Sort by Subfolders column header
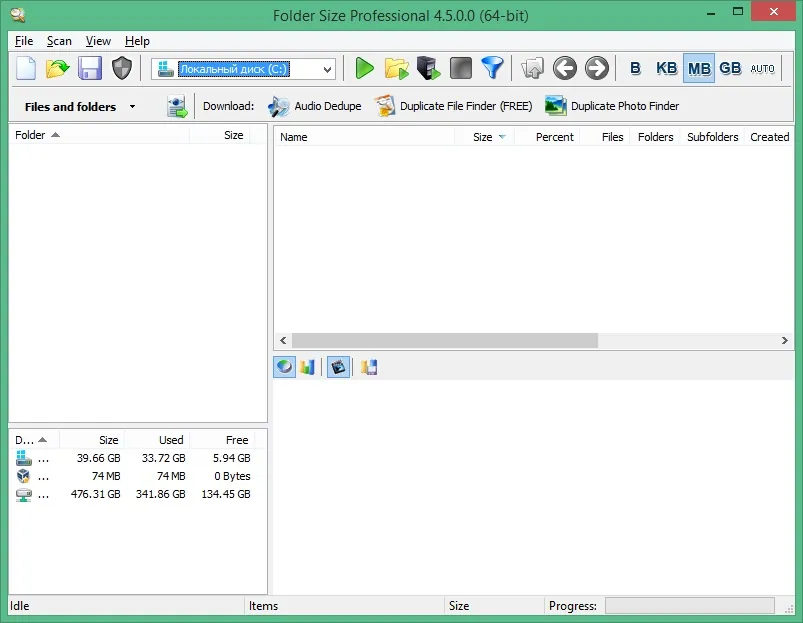Image resolution: width=803 pixels, height=623 pixels. [712, 137]
